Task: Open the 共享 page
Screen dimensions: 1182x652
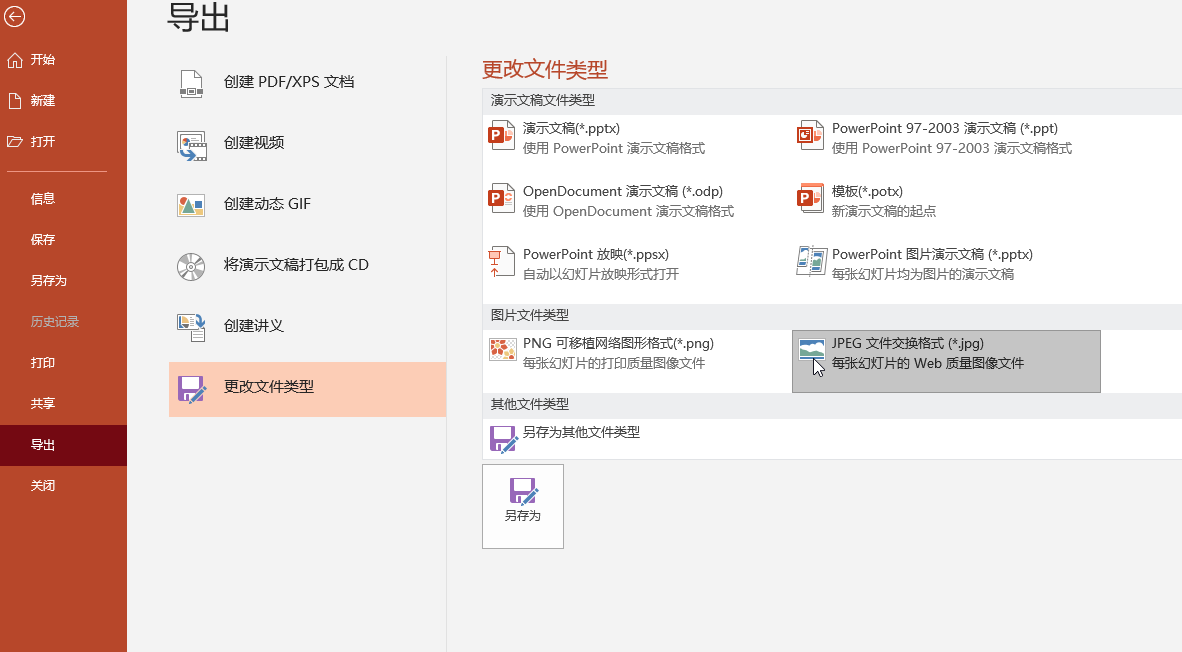Action: coord(63,404)
